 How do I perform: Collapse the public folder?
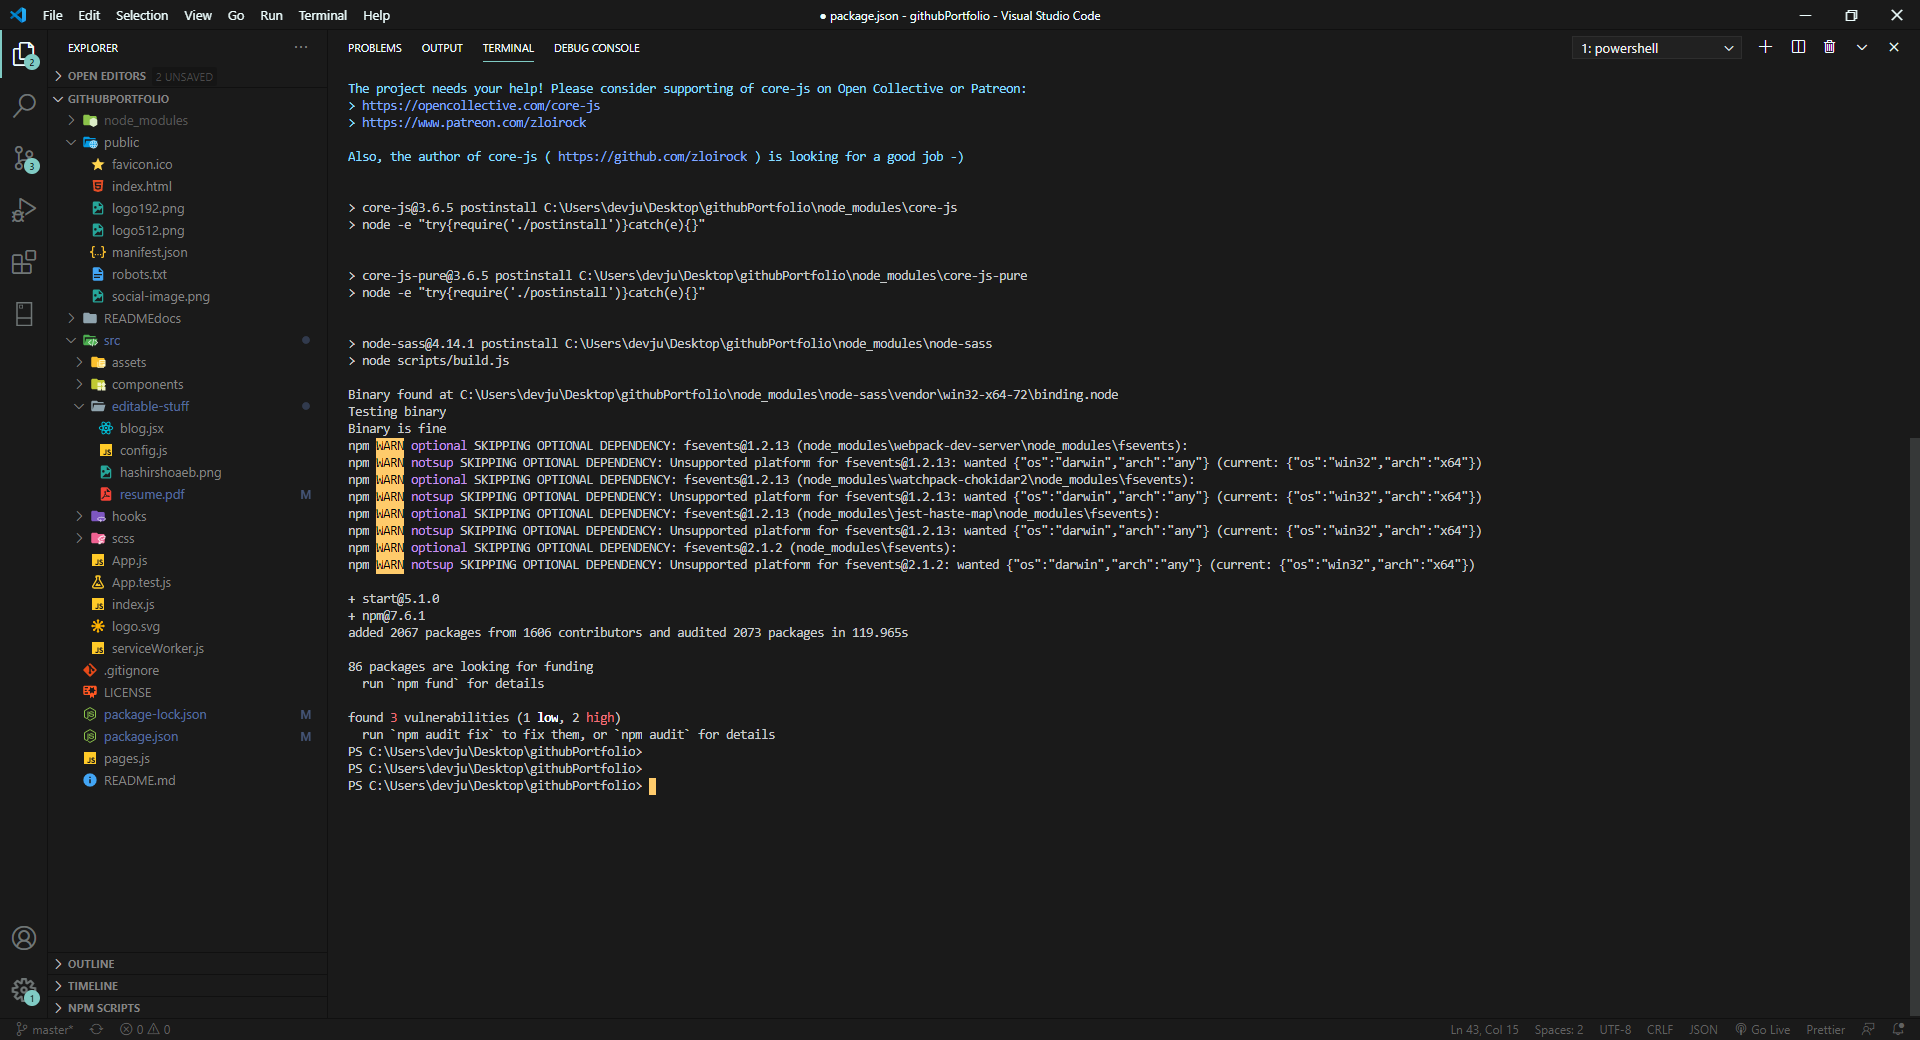point(188,142)
